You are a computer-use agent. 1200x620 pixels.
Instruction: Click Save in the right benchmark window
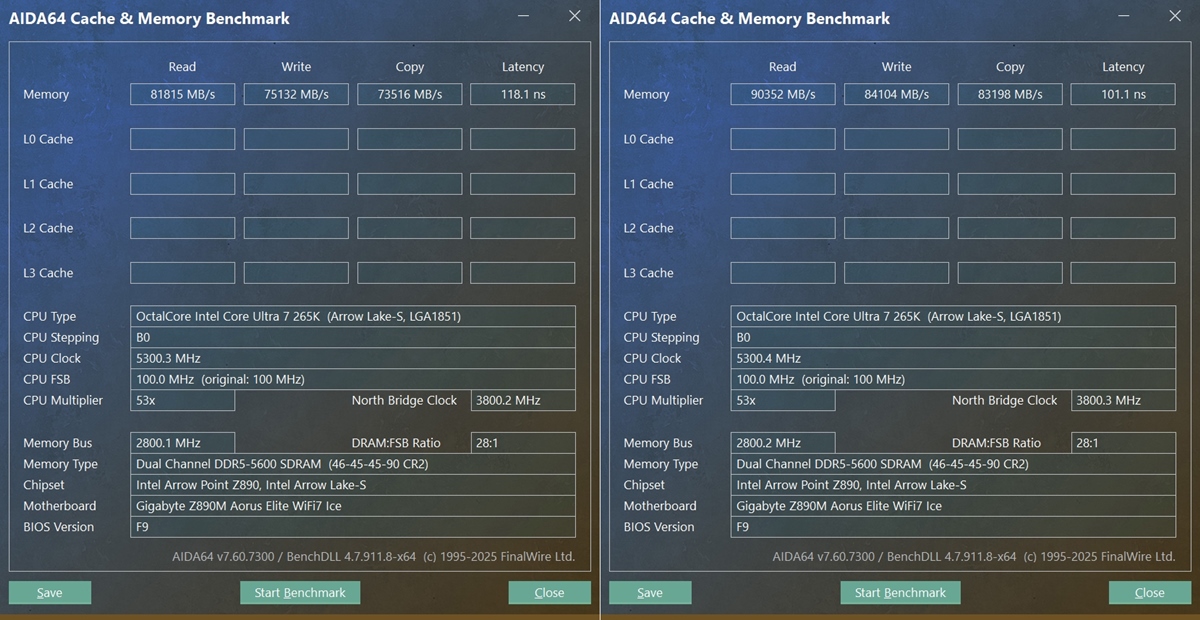[x=650, y=593]
